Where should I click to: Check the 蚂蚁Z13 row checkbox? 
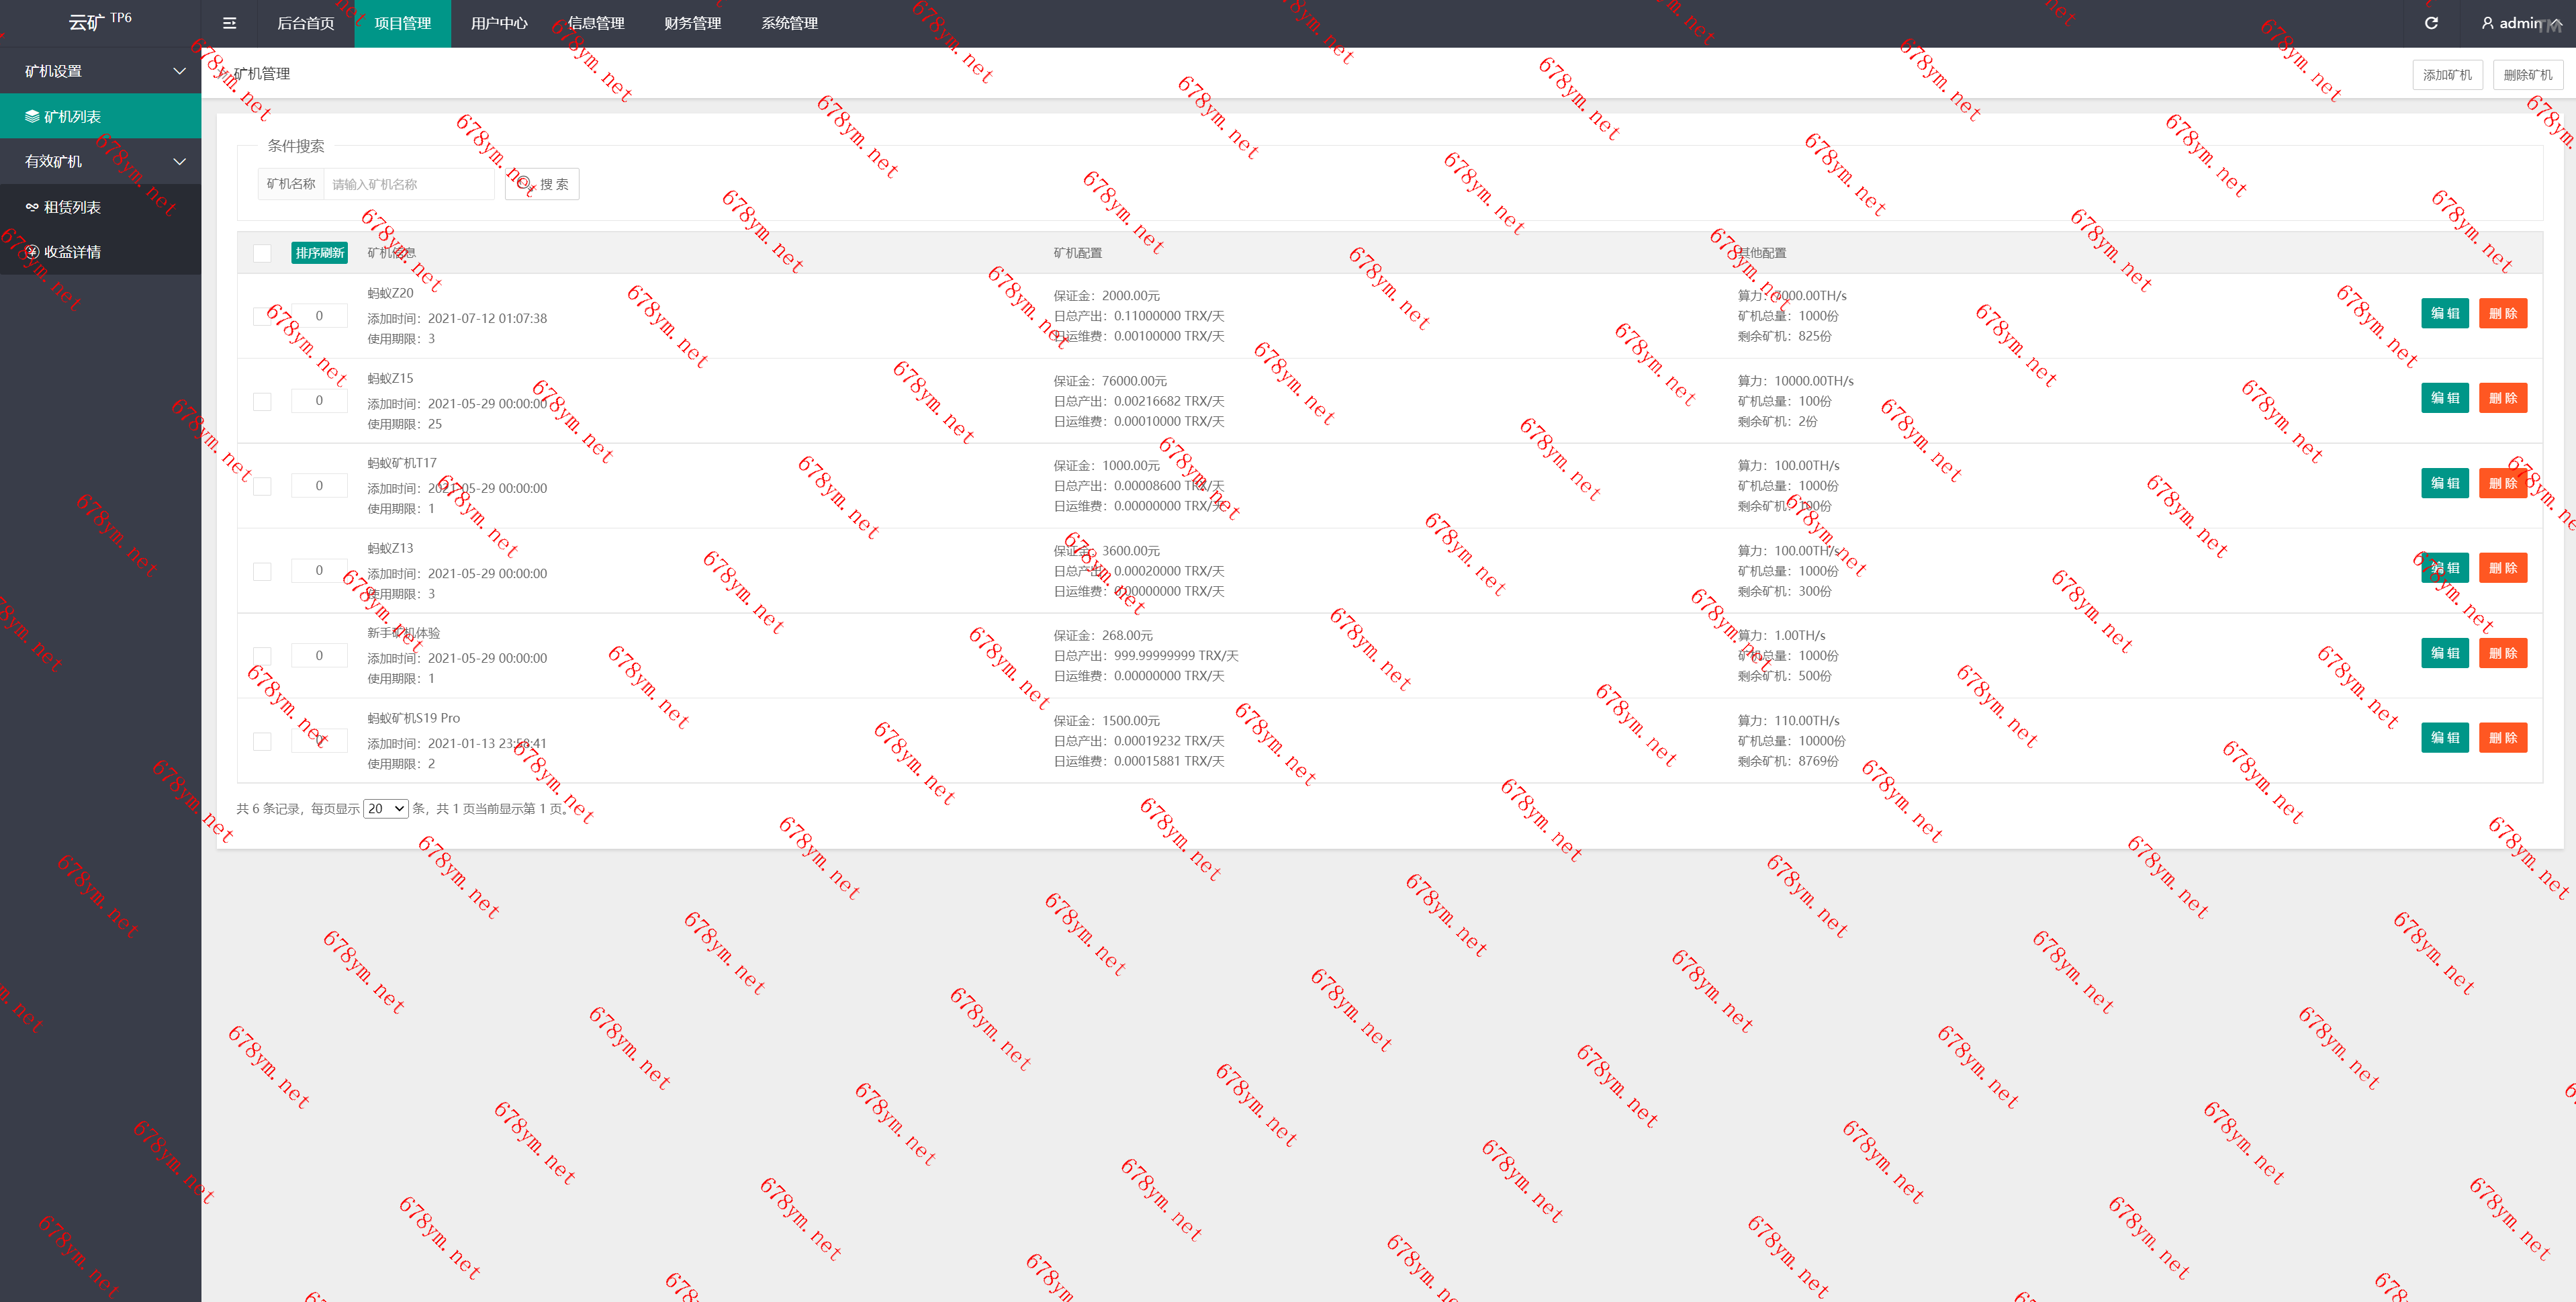point(262,571)
